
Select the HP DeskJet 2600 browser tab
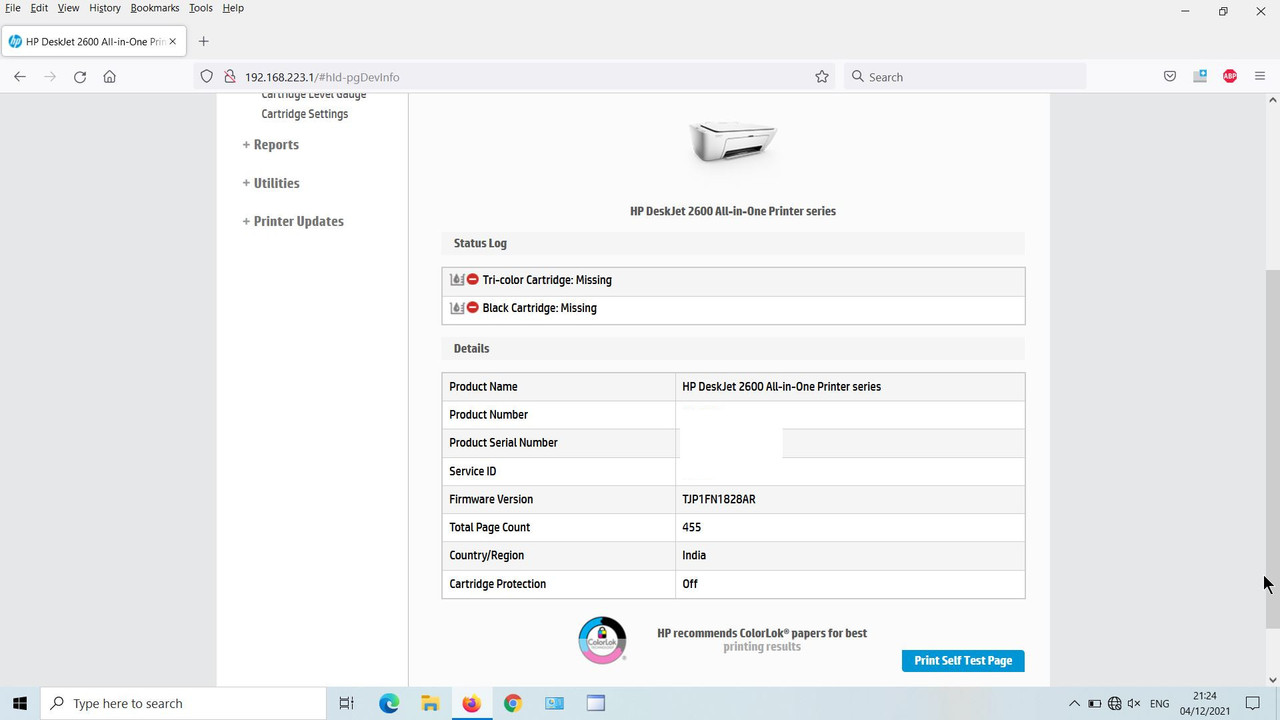pyautogui.click(x=93, y=42)
